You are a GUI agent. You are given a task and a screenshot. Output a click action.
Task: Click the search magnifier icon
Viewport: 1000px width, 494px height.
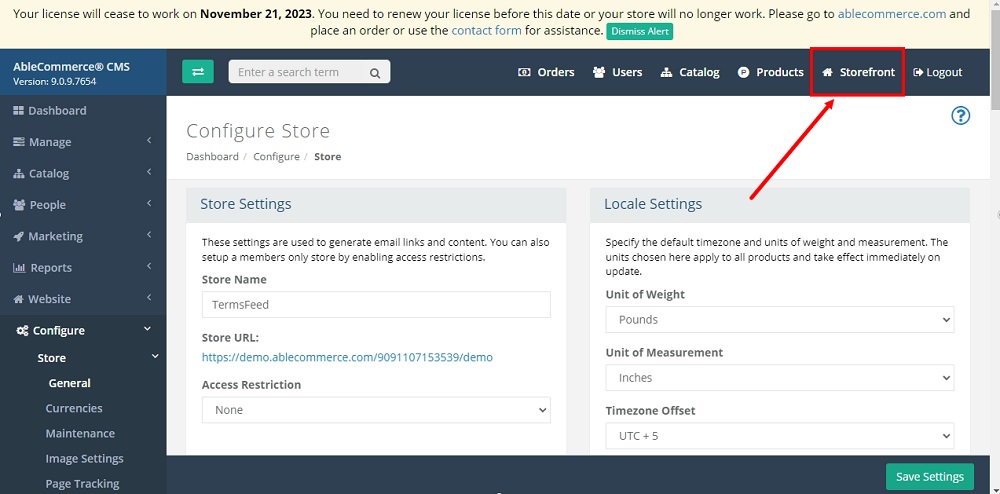pos(375,73)
